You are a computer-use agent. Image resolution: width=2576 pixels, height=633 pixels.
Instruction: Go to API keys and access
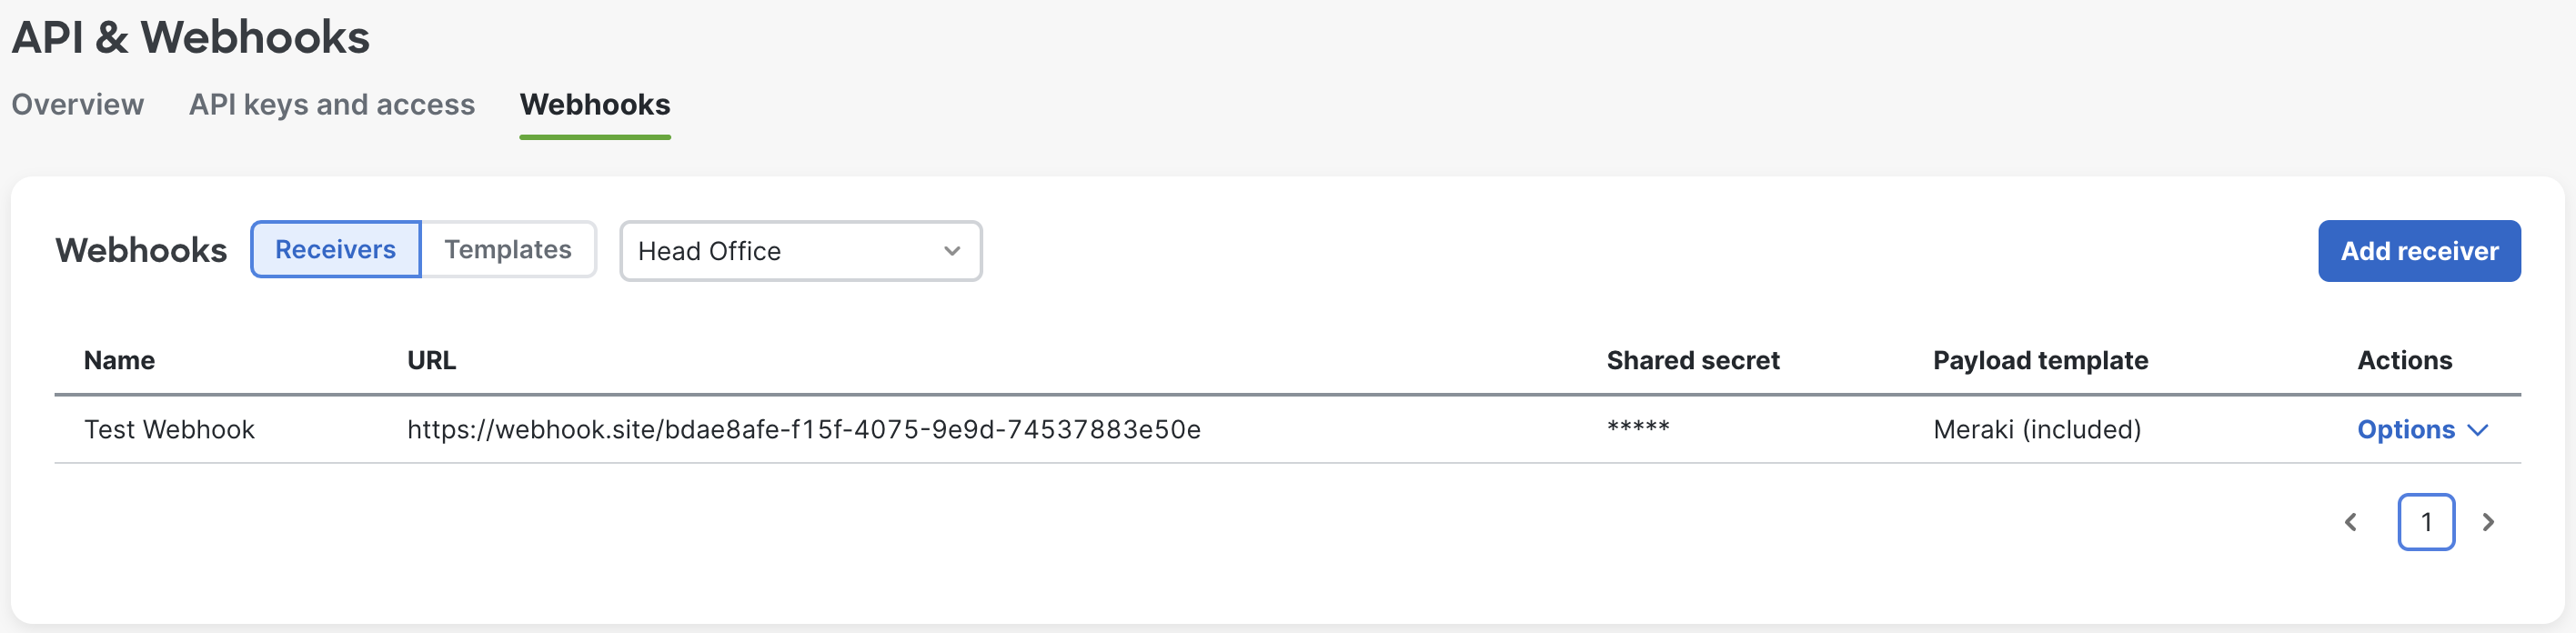tap(332, 104)
